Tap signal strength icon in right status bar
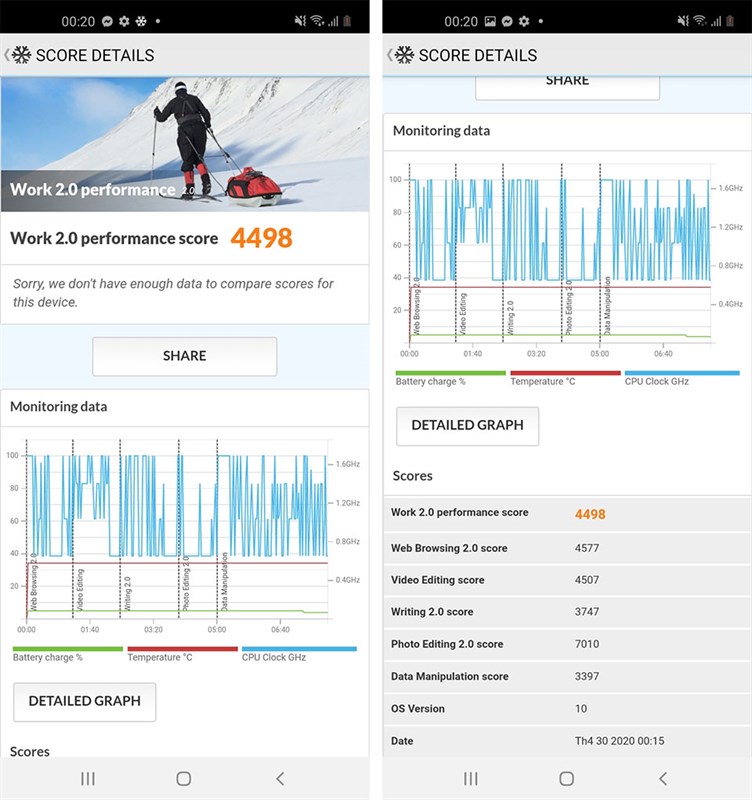 pyautogui.click(x=716, y=21)
